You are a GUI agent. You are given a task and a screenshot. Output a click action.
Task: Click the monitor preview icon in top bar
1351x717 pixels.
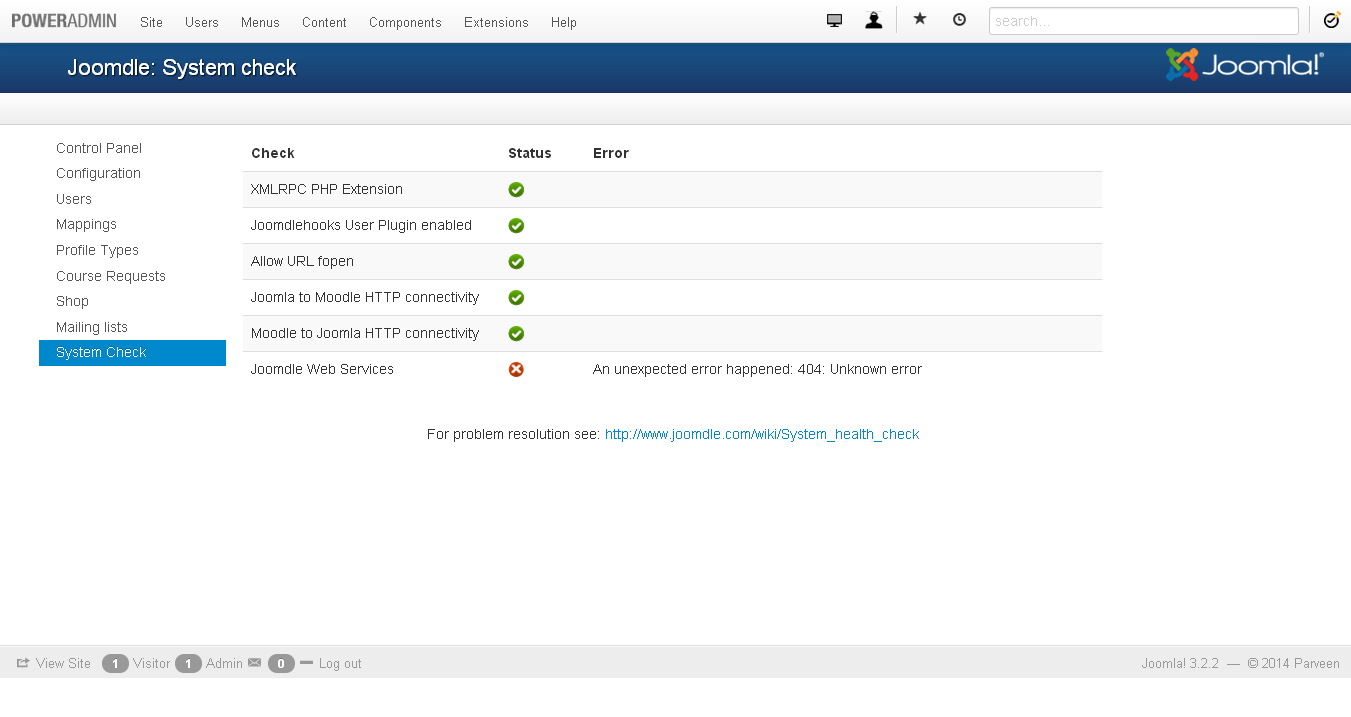[x=834, y=20]
